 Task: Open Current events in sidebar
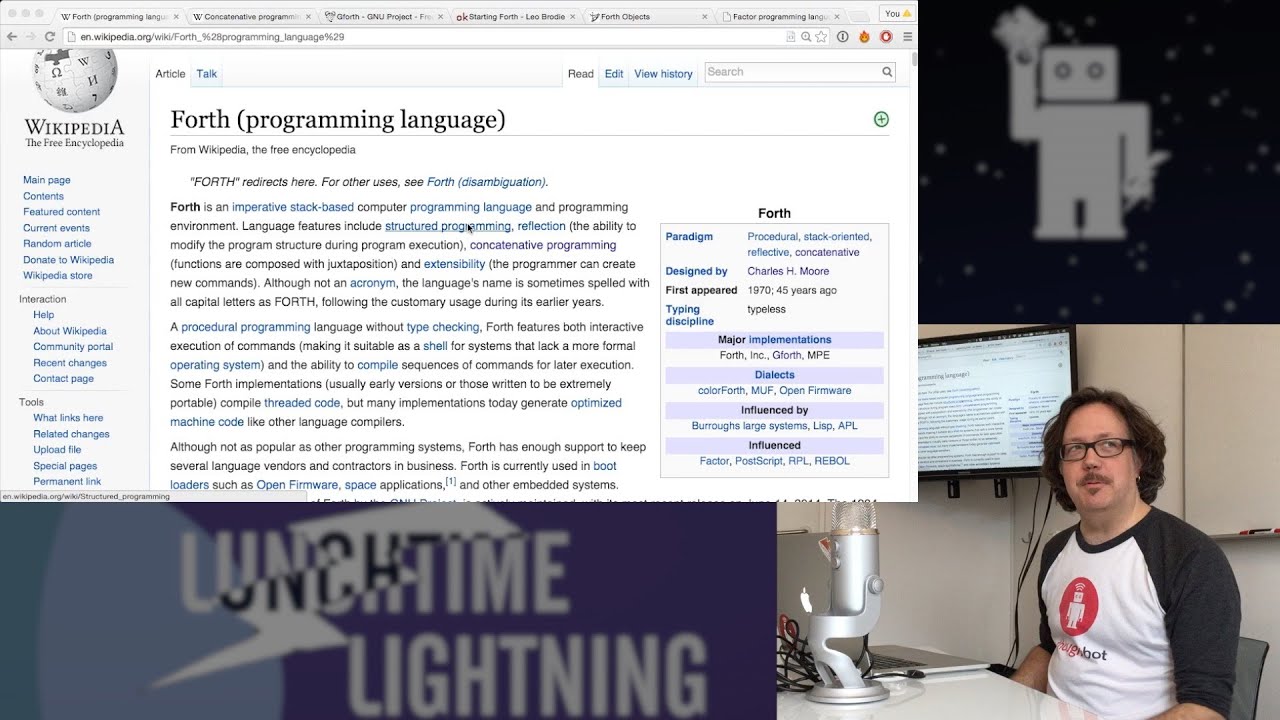point(56,228)
